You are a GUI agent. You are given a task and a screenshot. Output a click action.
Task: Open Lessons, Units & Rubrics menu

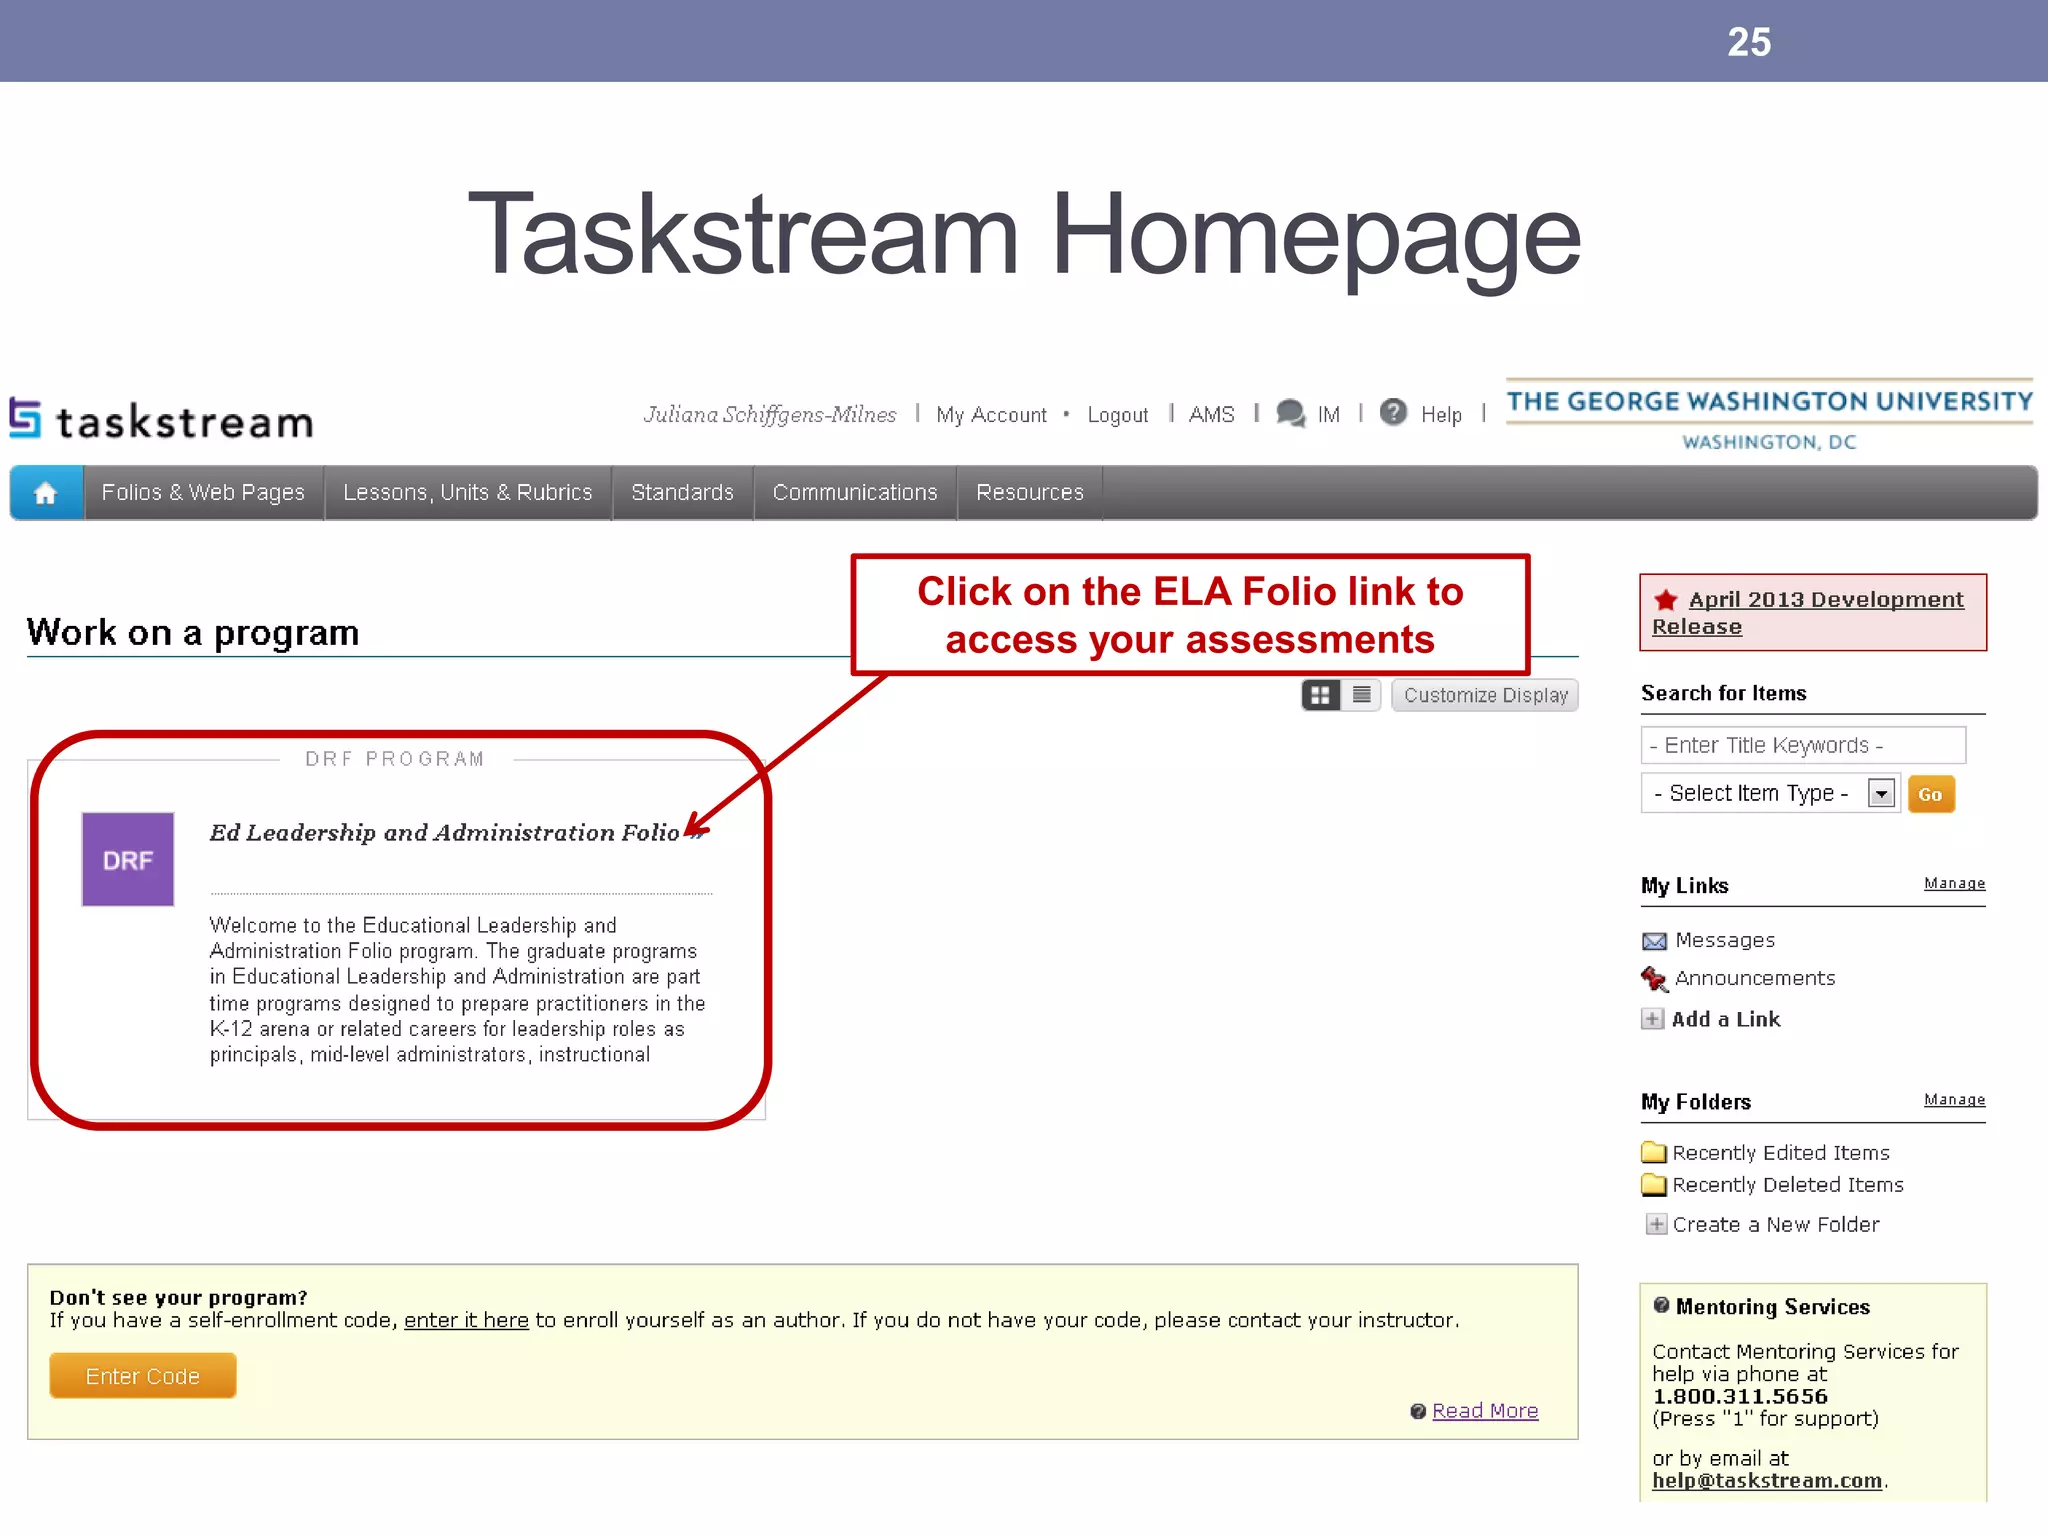468,492
